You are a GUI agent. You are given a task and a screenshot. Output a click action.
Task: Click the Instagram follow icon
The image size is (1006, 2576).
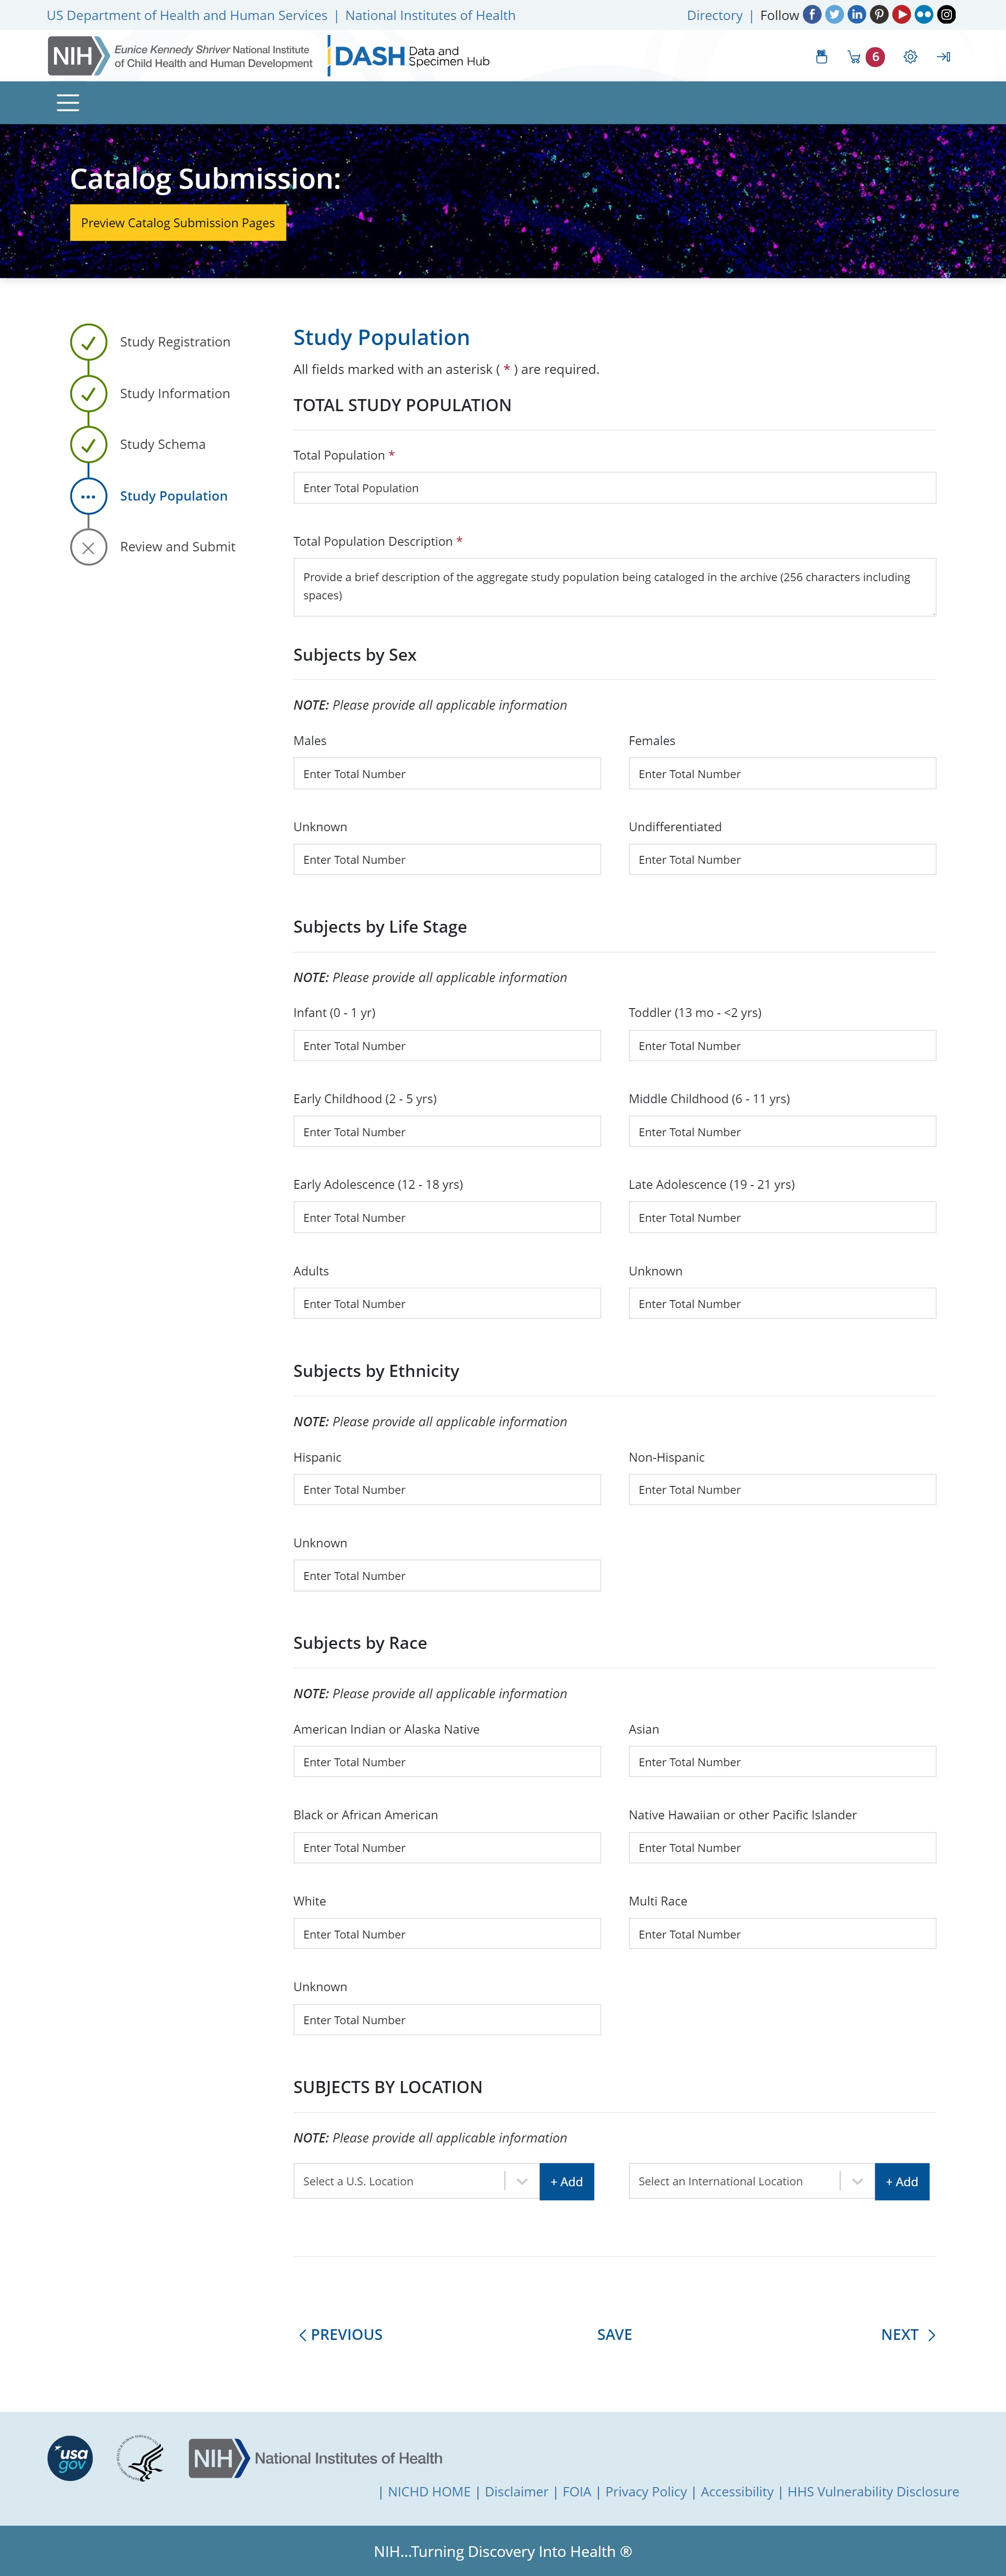point(946,15)
